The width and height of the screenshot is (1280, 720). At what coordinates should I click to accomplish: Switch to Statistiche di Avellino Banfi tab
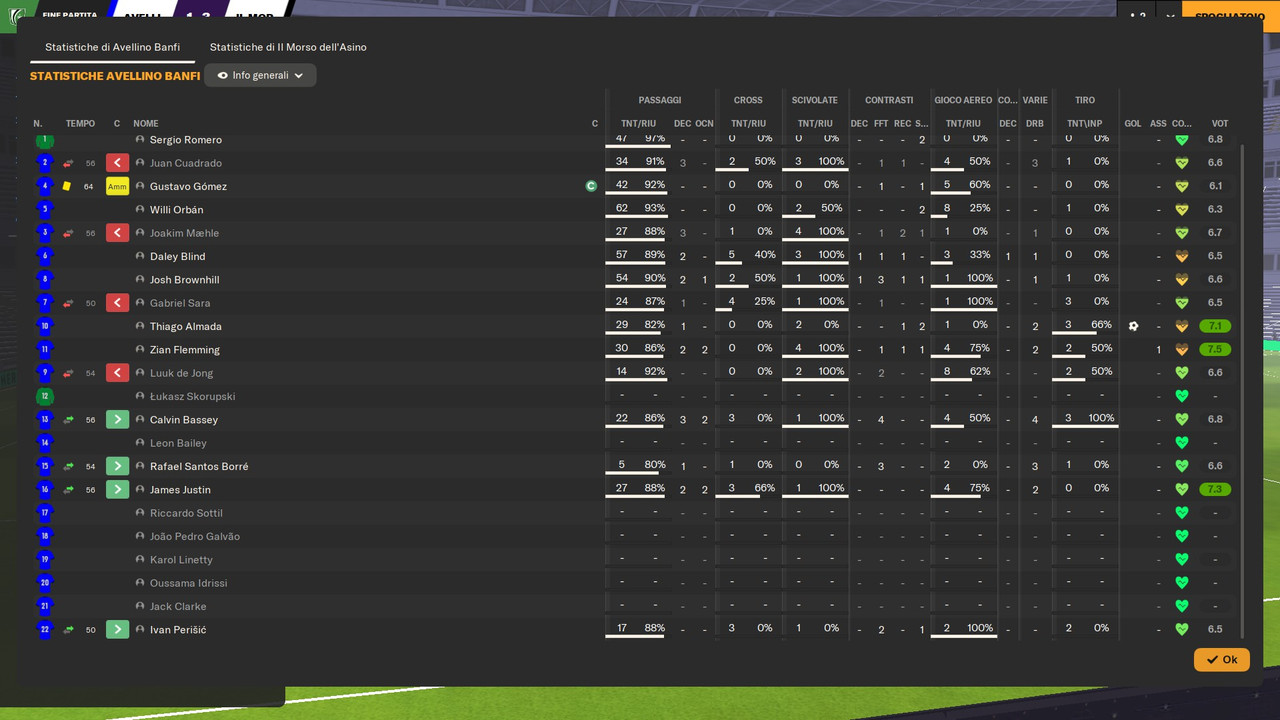point(113,47)
